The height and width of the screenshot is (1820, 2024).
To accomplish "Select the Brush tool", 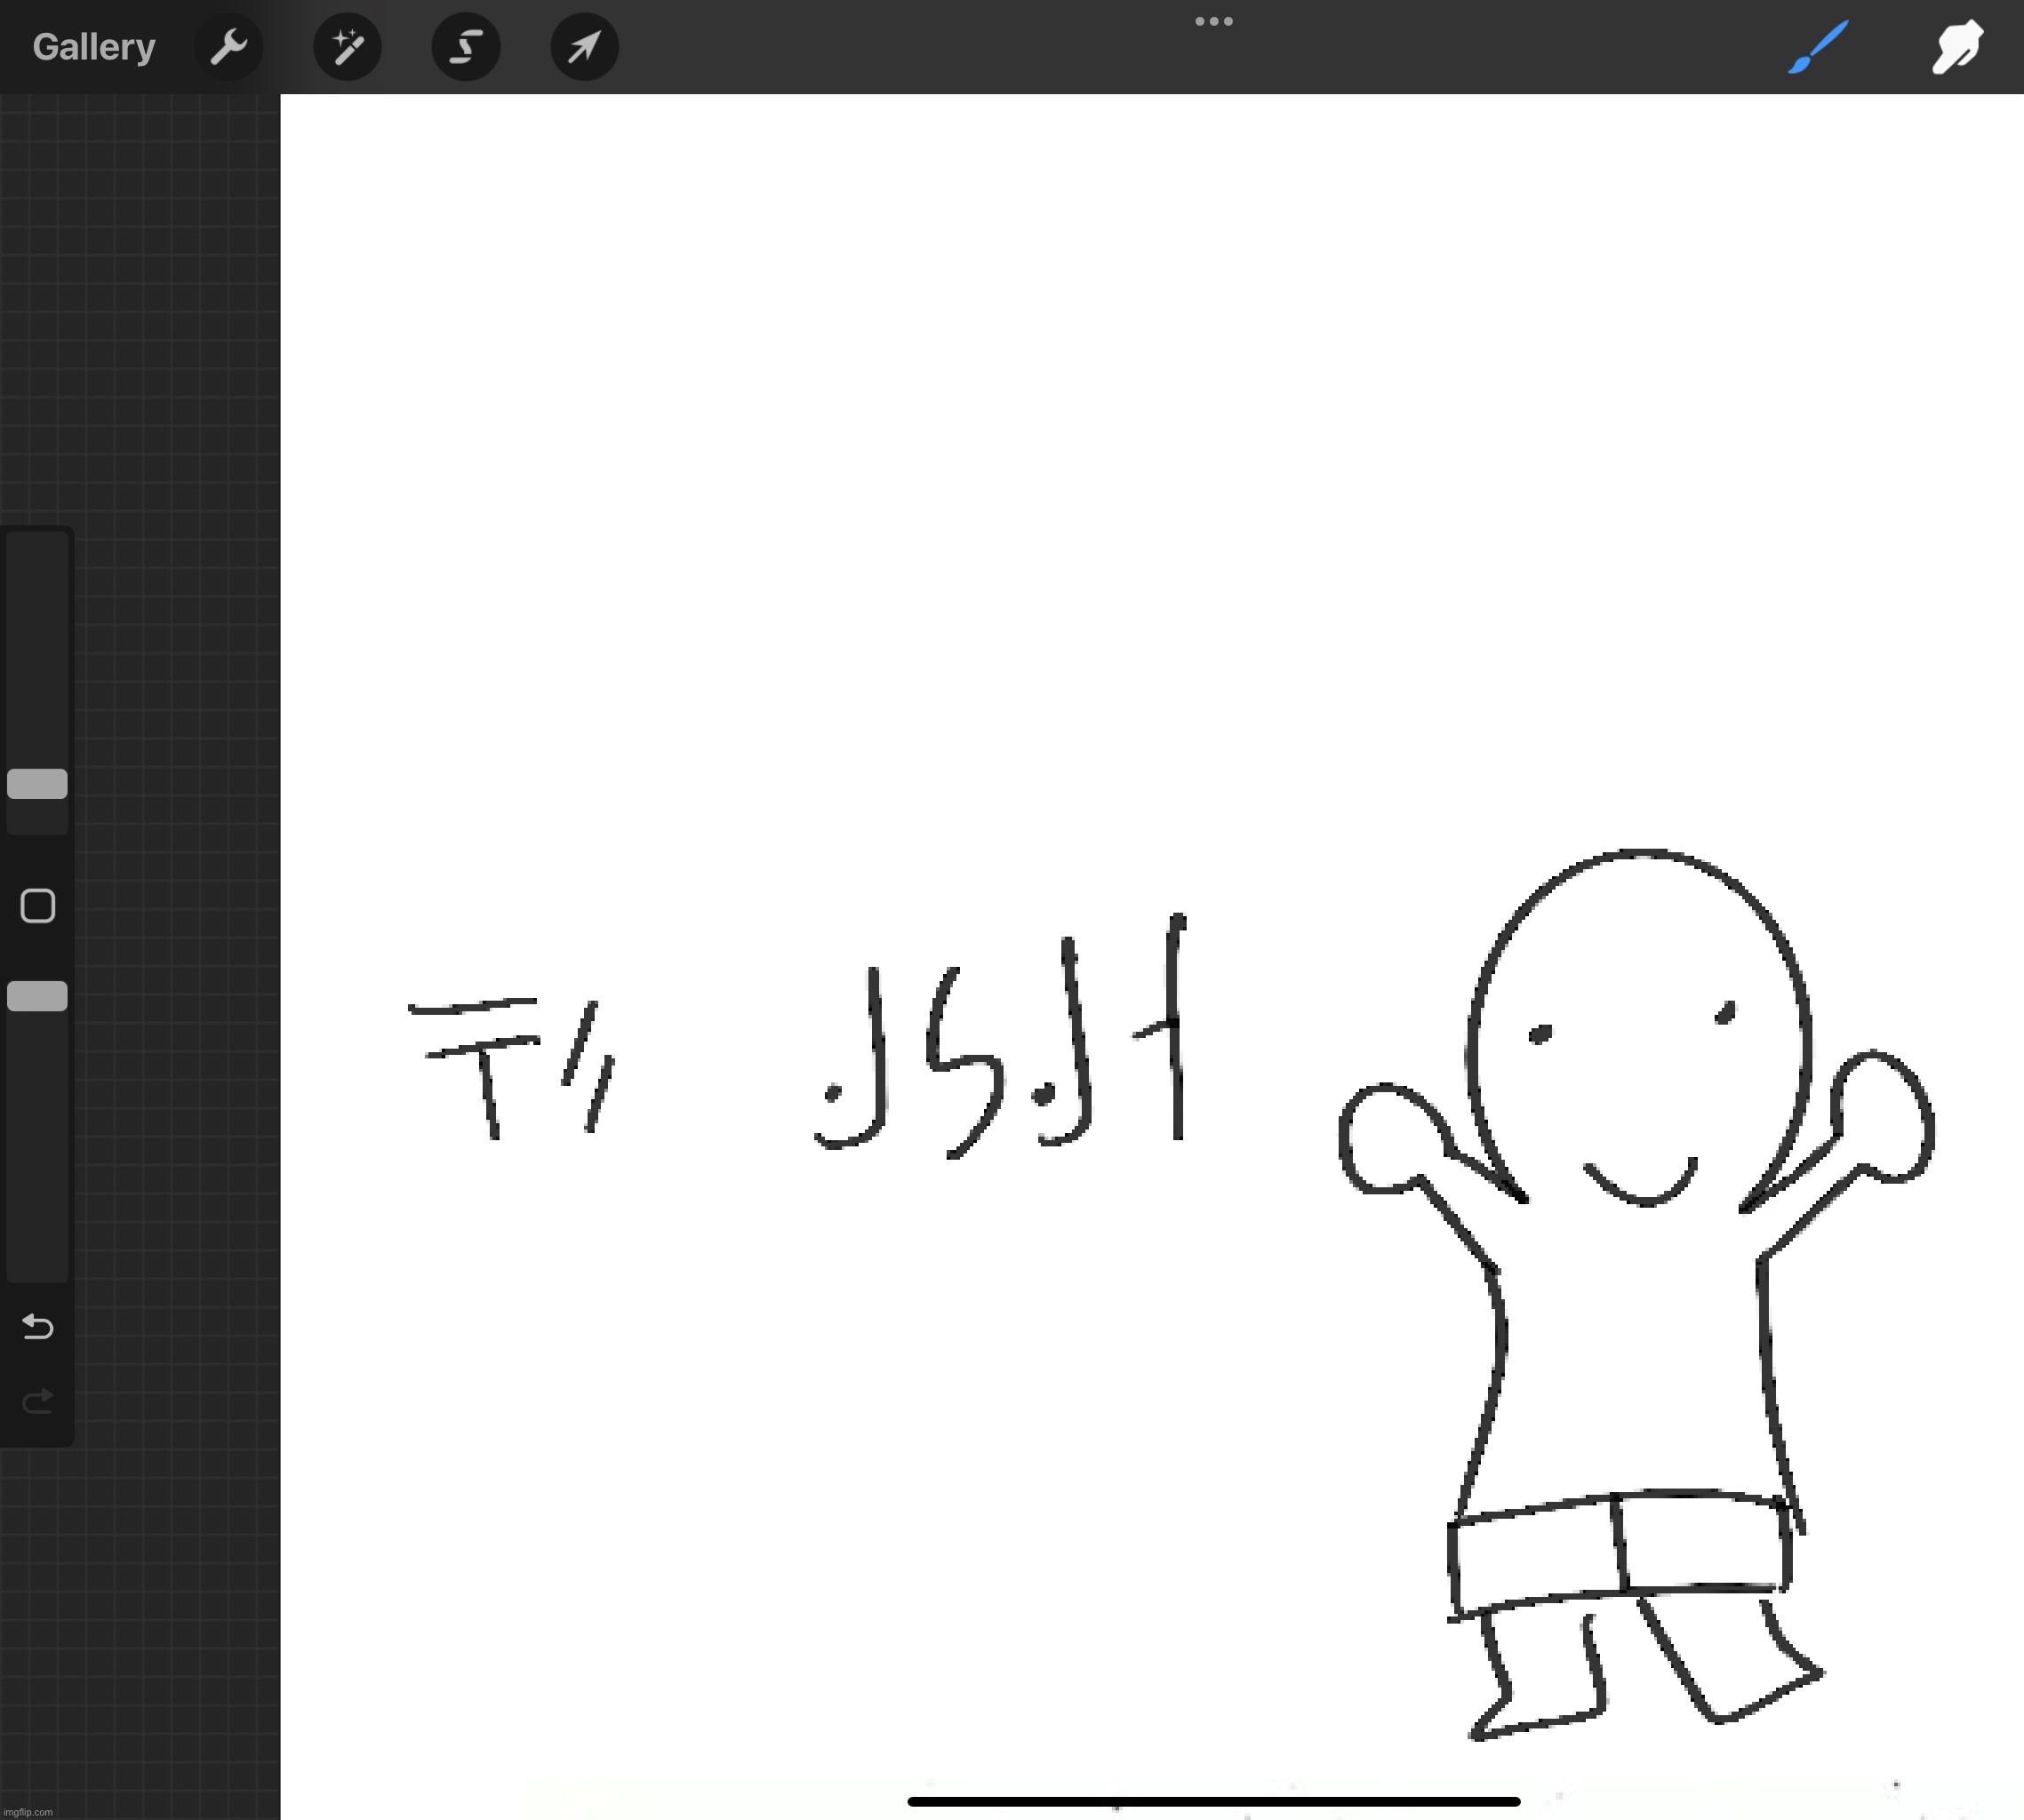I will (1818, 47).
